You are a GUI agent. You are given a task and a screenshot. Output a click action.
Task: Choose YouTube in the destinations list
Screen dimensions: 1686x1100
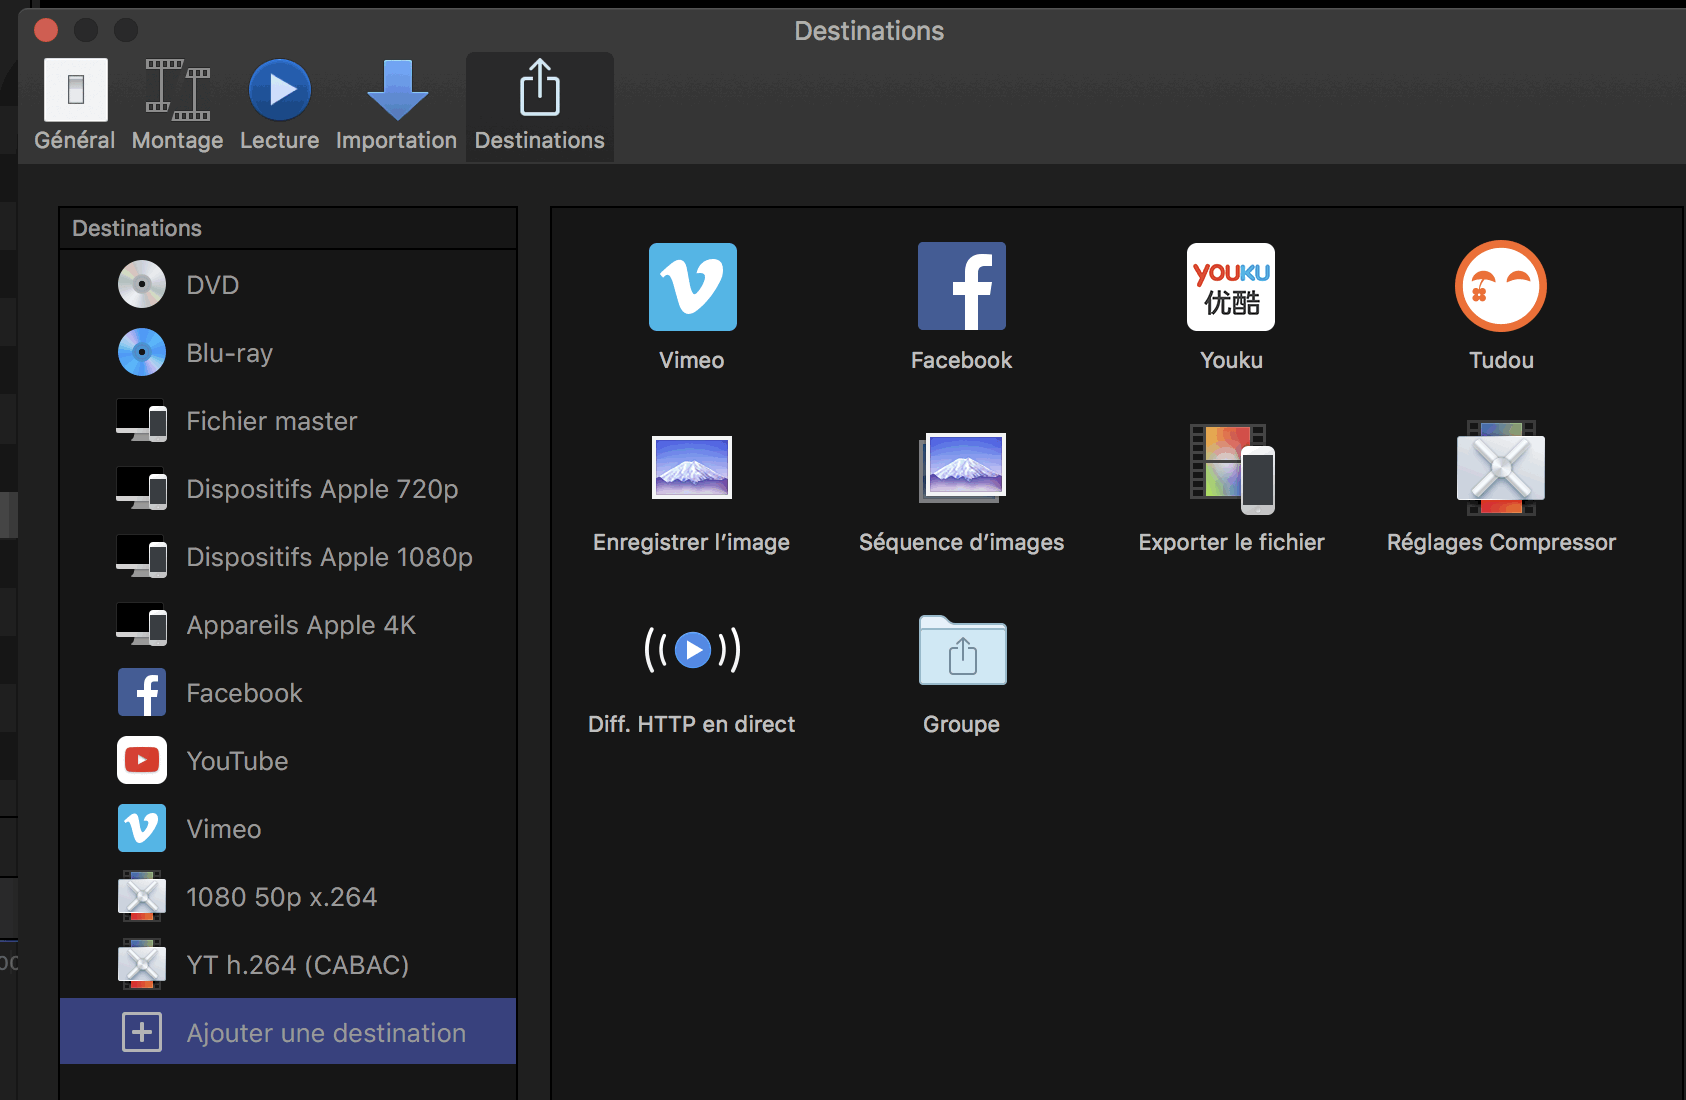coord(237,761)
